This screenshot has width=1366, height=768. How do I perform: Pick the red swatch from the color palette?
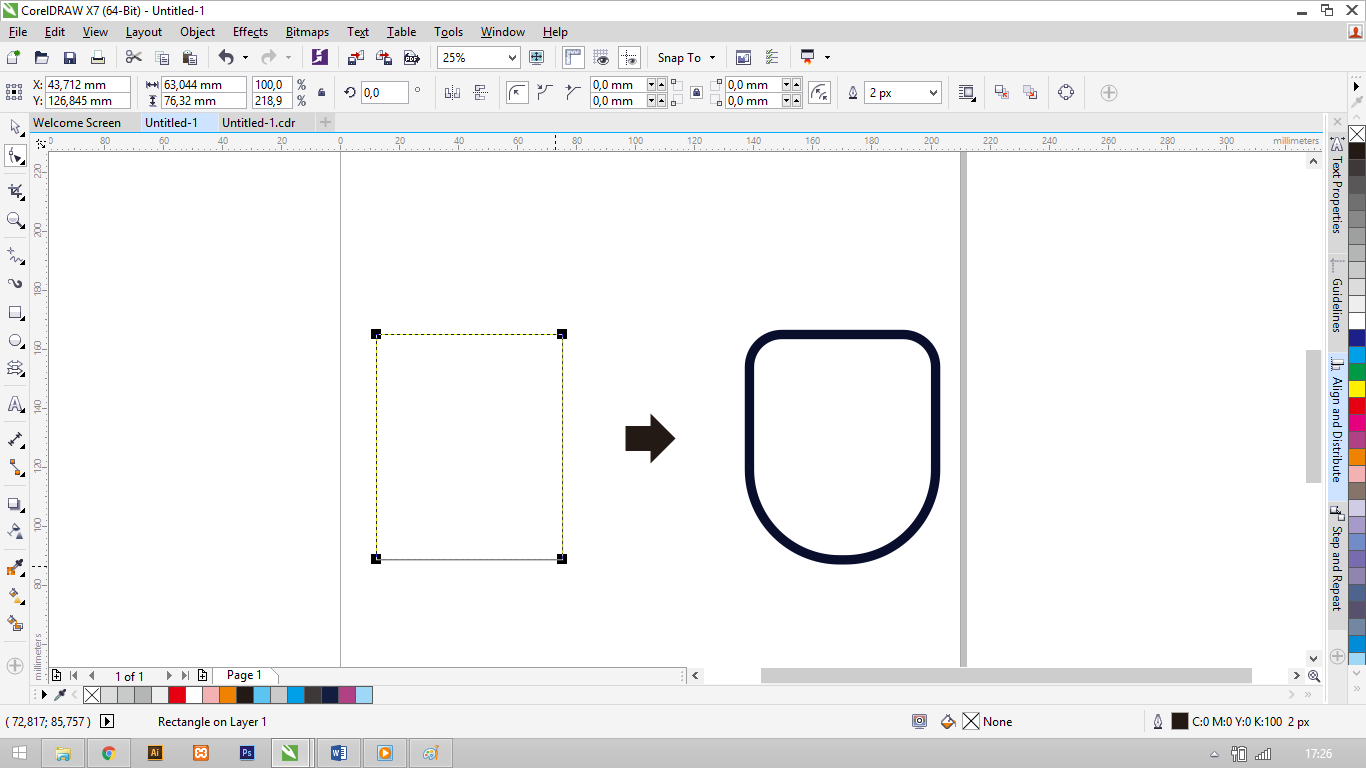point(175,694)
